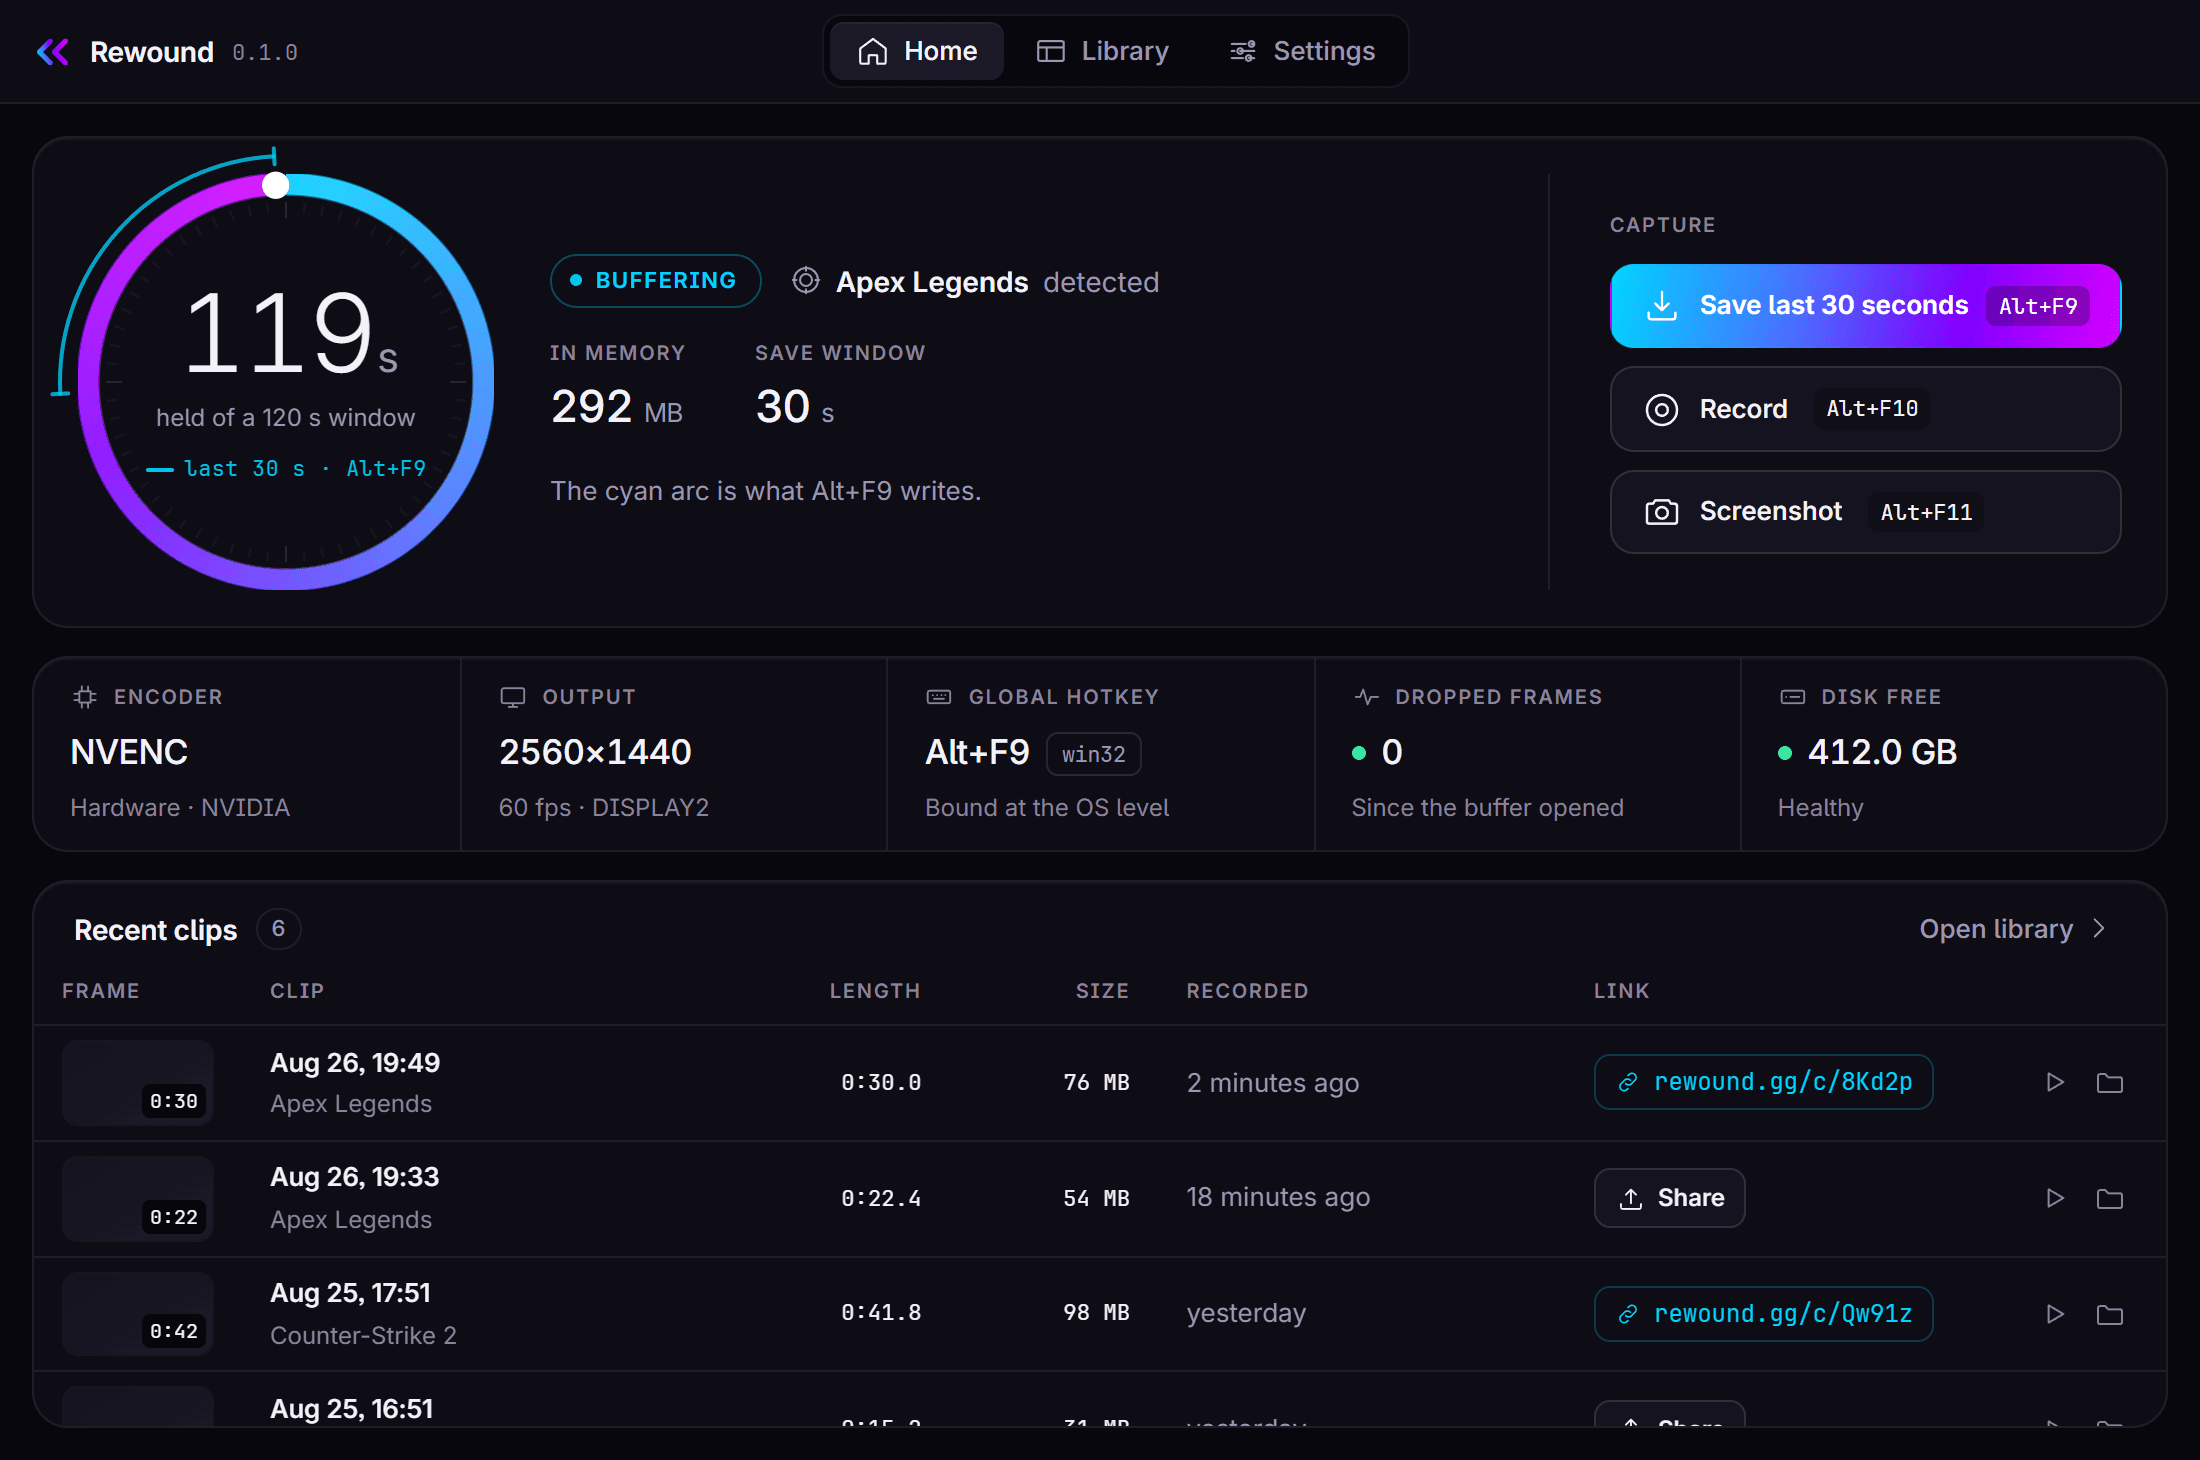Click the GLOBAL HOTKEY keyboard icon
The image size is (2200, 1460).
click(939, 697)
